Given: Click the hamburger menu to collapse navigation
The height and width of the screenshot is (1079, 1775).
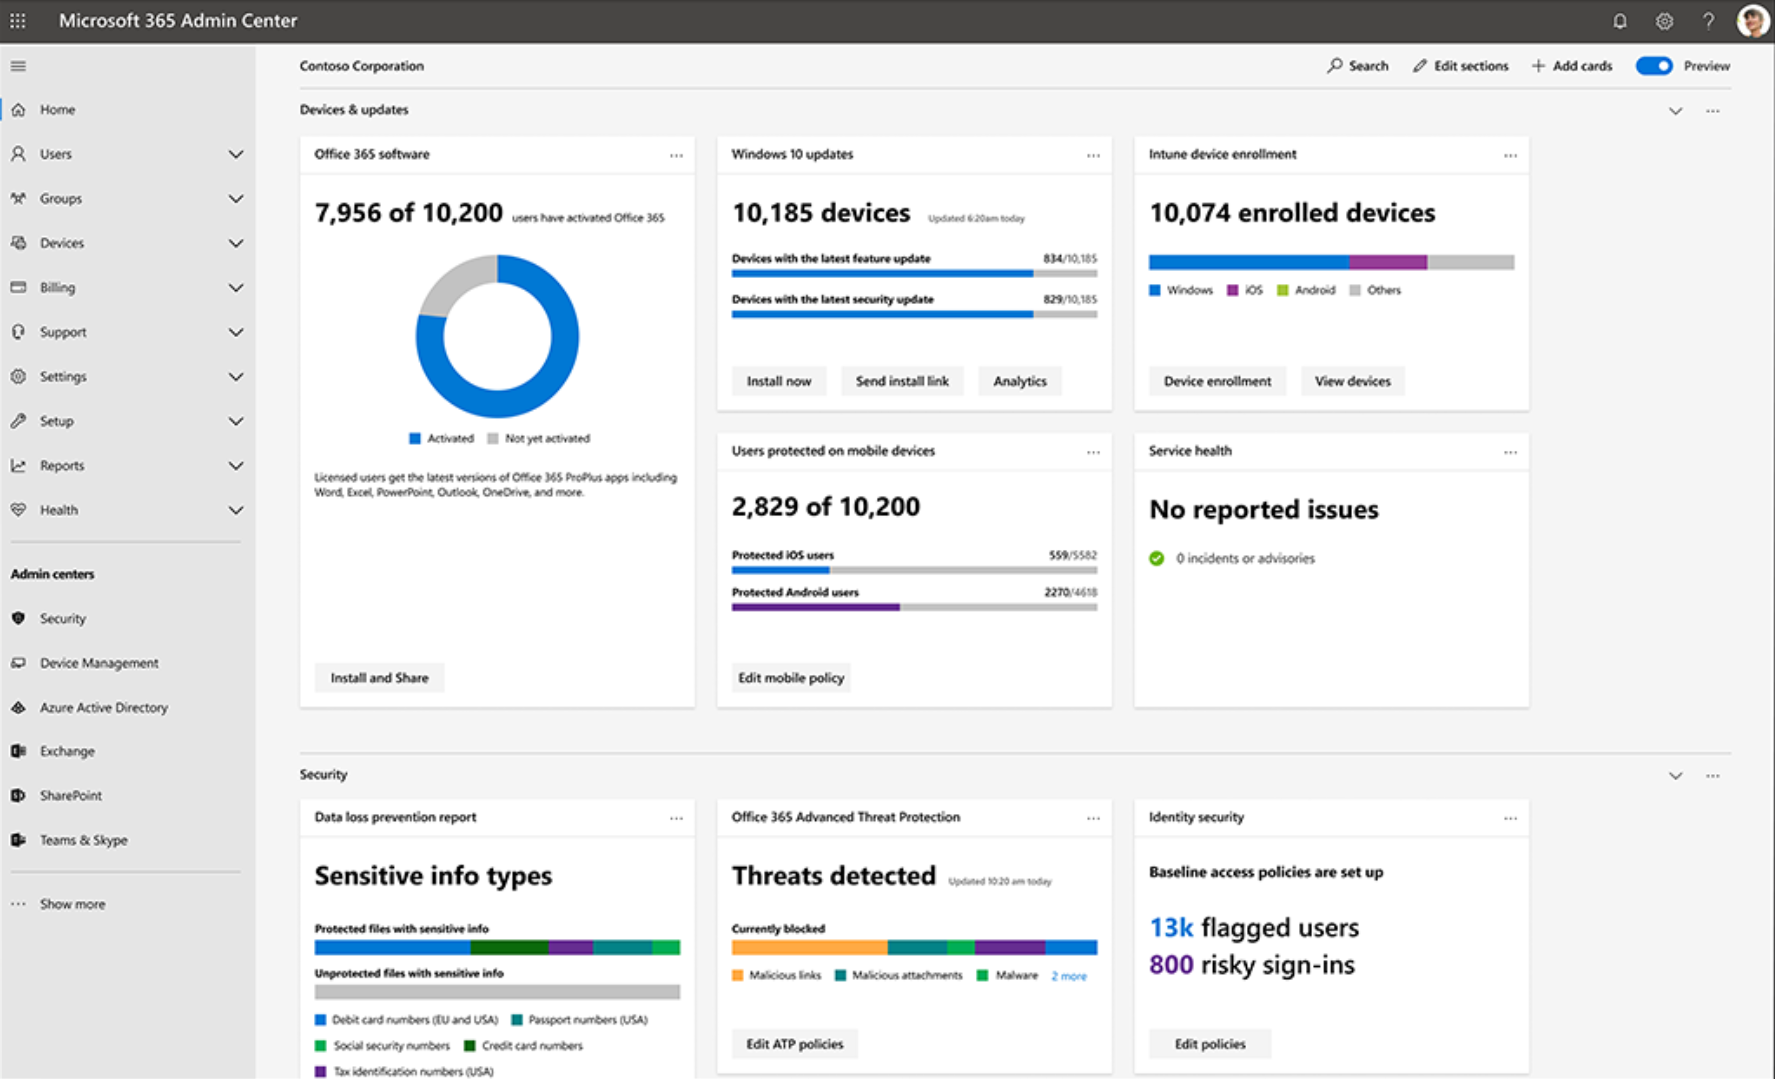Looking at the screenshot, I should 18,65.
